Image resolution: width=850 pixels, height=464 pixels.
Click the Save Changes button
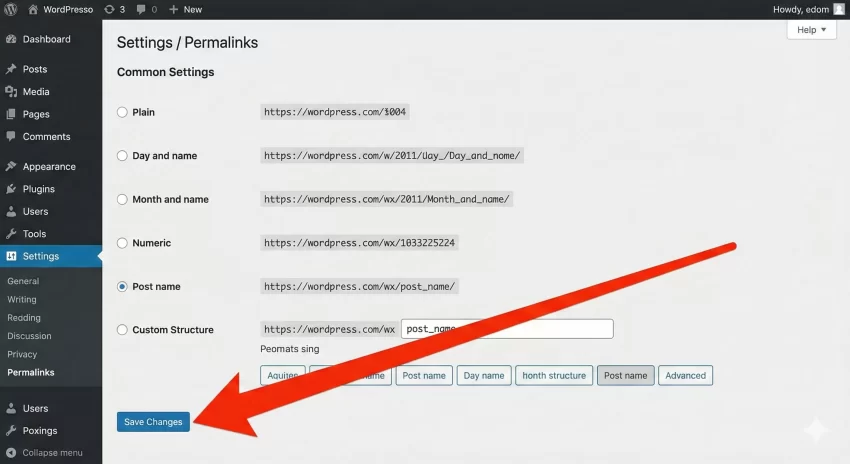(153, 422)
